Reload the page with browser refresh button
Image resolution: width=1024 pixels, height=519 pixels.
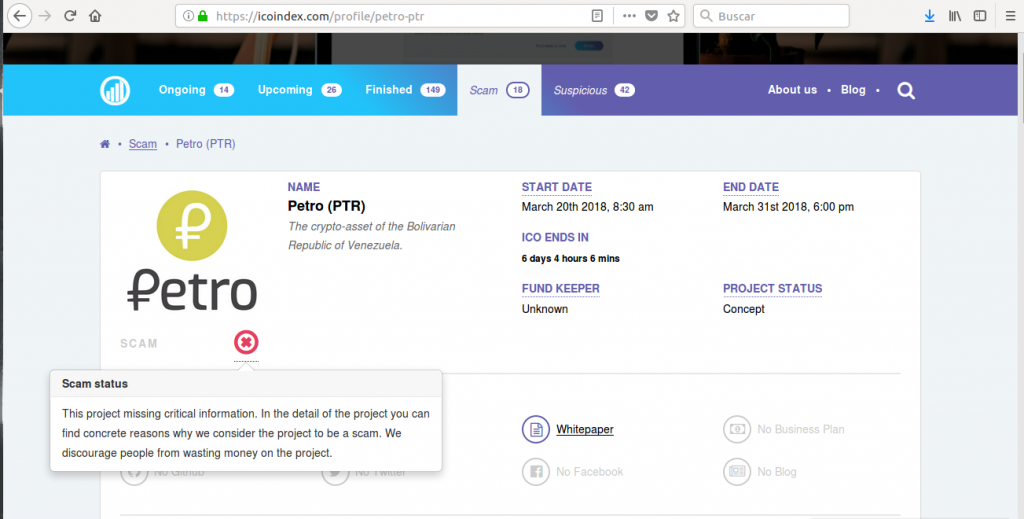click(x=70, y=16)
